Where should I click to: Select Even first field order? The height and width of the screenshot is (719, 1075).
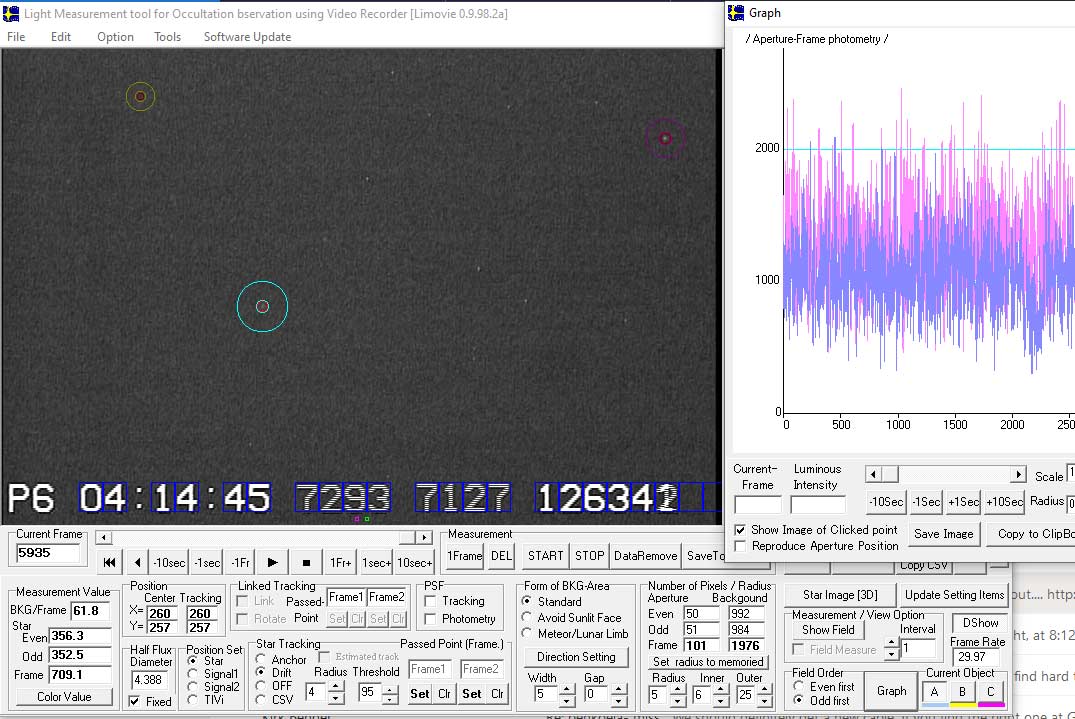799,686
